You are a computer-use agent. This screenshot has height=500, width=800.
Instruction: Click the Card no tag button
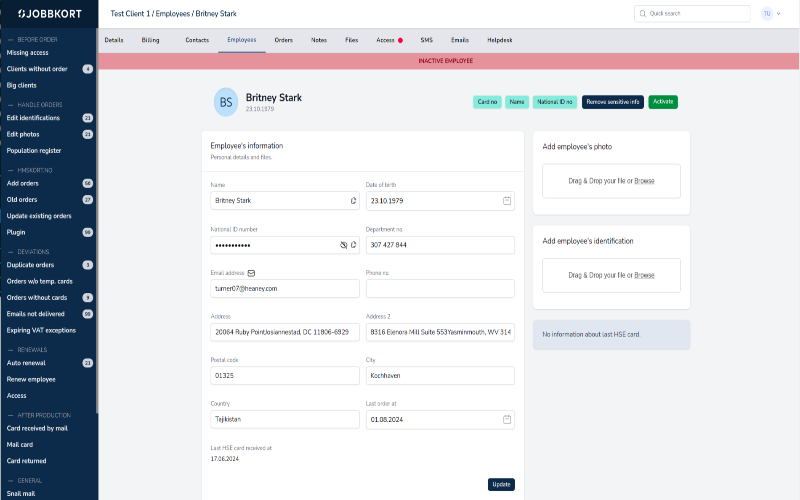click(x=487, y=102)
